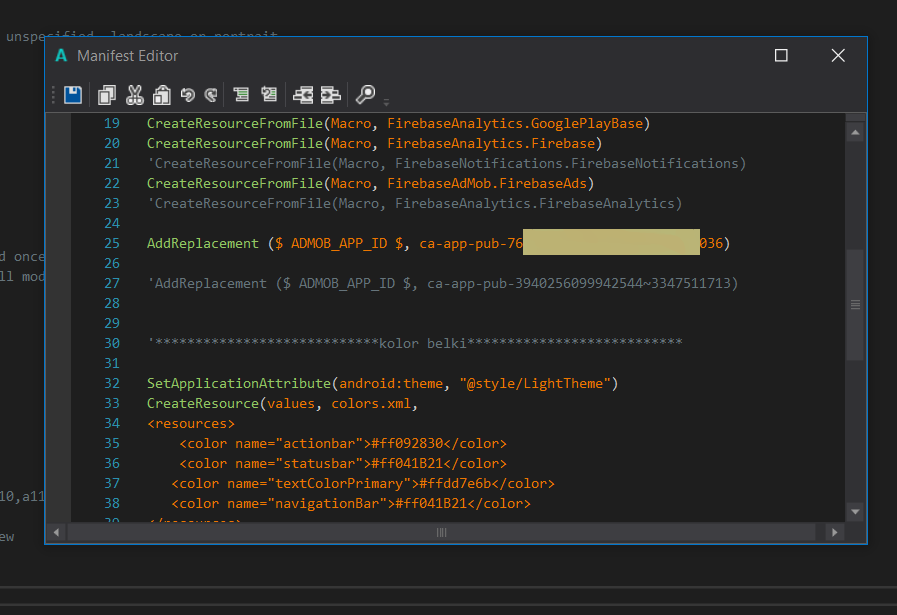Screen dimensions: 897x615
Task: Decrease indent of selected lines
Action: pyautogui.click(x=303, y=94)
